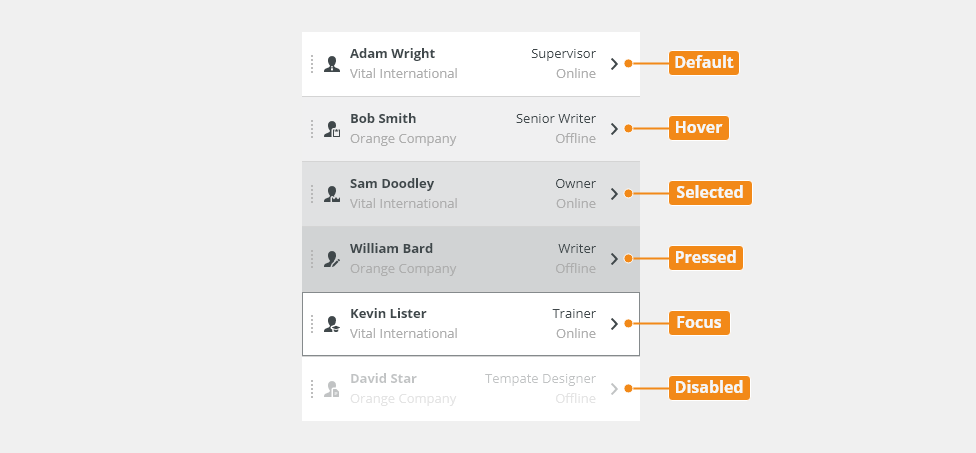Grab the drag handle beside Adam Wright
The width and height of the screenshot is (976, 453).
312,64
